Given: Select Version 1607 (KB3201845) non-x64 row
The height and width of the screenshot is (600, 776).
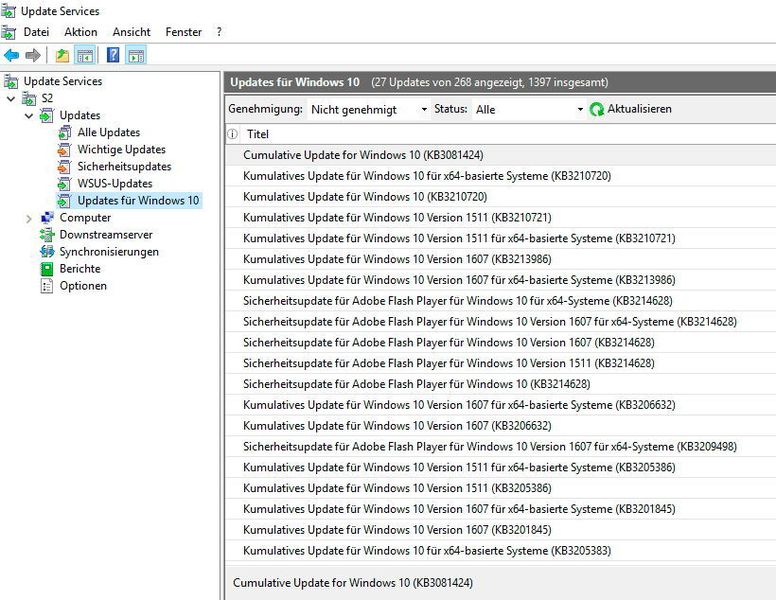Looking at the screenshot, I should point(500,529).
